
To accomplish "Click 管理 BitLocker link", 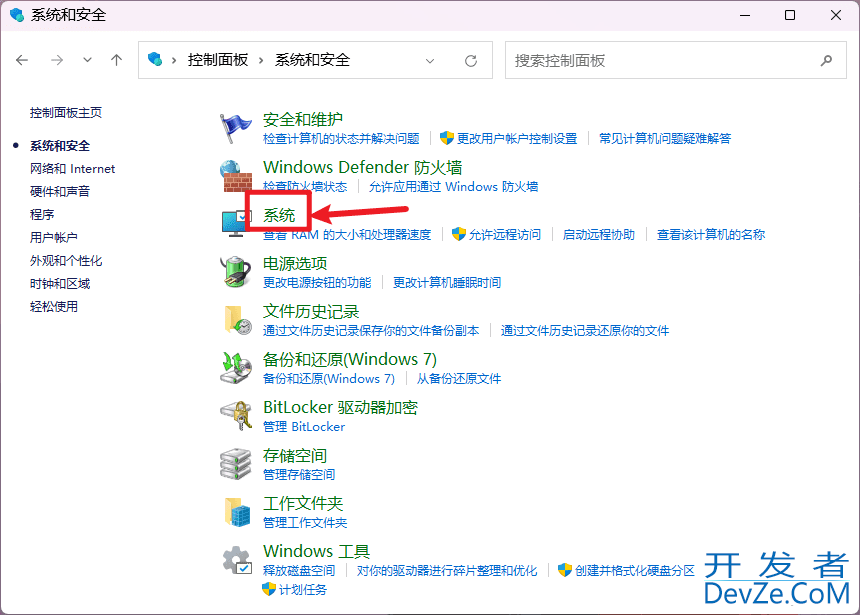I will [x=304, y=426].
